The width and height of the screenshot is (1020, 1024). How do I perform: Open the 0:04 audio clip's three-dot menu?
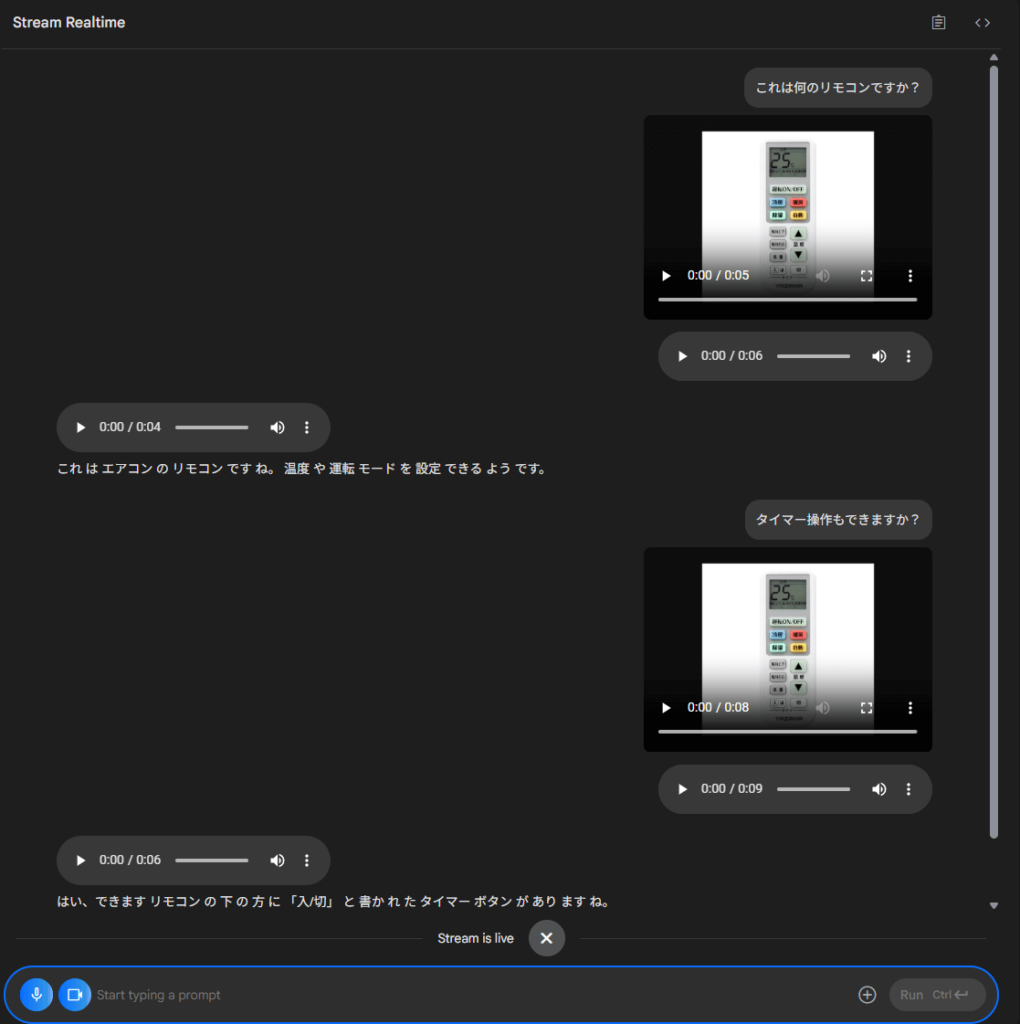(307, 428)
